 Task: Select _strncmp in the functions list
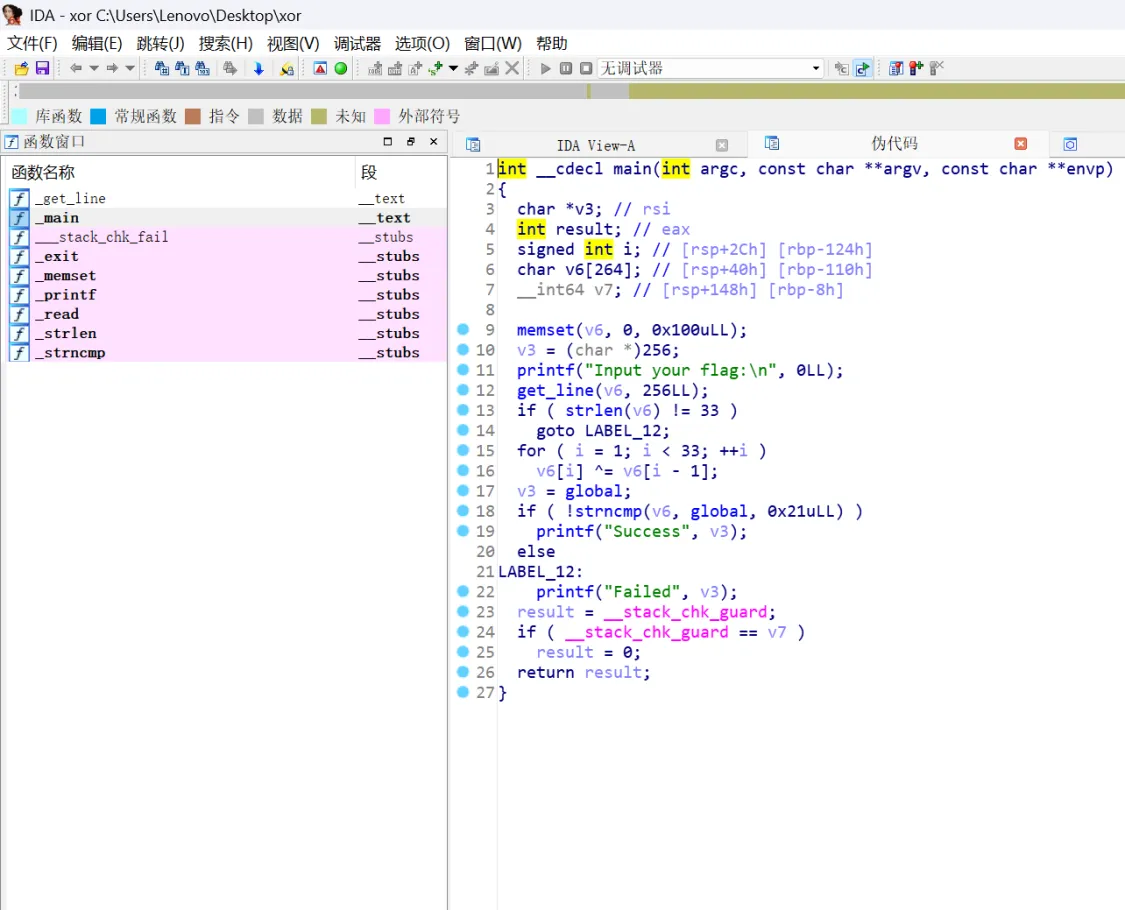click(x=226, y=352)
